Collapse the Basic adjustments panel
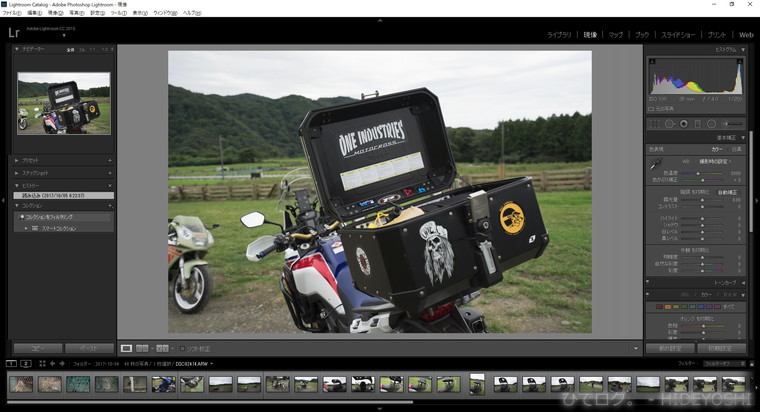The height and width of the screenshot is (412, 760). [x=744, y=138]
